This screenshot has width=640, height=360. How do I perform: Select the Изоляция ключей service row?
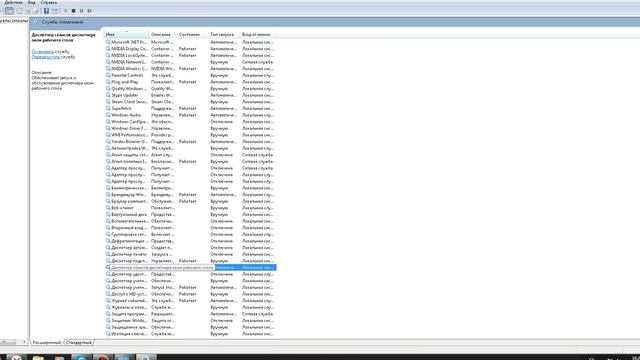tap(190, 334)
